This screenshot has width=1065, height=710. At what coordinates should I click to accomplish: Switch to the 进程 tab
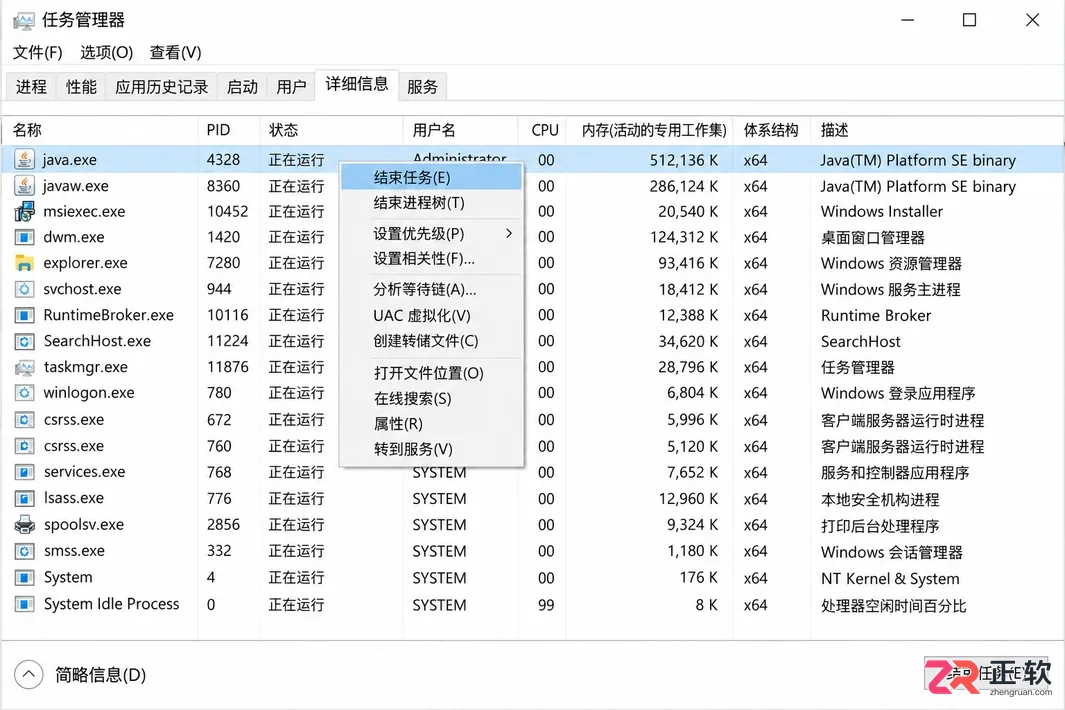click(x=31, y=86)
